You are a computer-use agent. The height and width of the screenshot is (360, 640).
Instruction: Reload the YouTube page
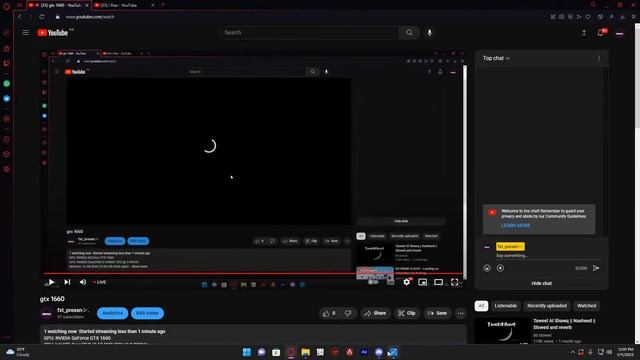pos(42,17)
